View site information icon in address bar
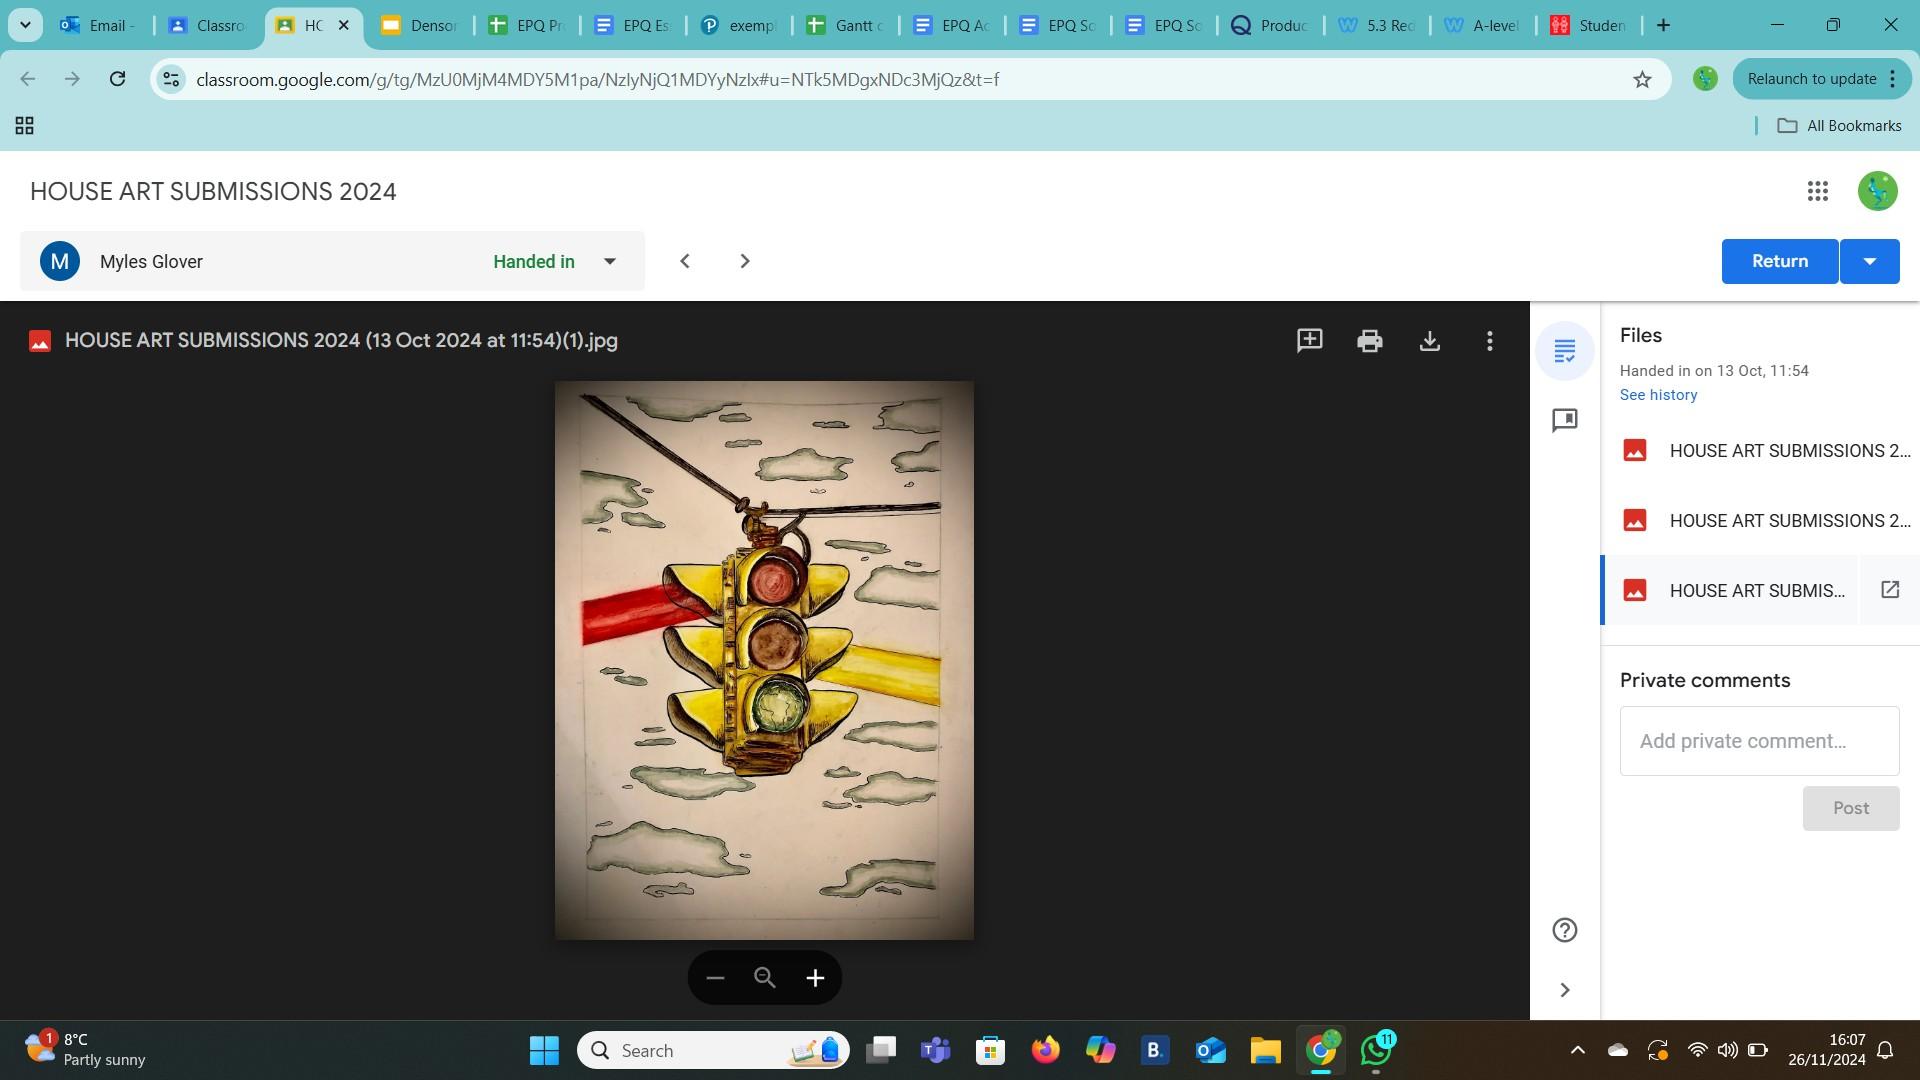The image size is (1920, 1080). click(x=171, y=79)
